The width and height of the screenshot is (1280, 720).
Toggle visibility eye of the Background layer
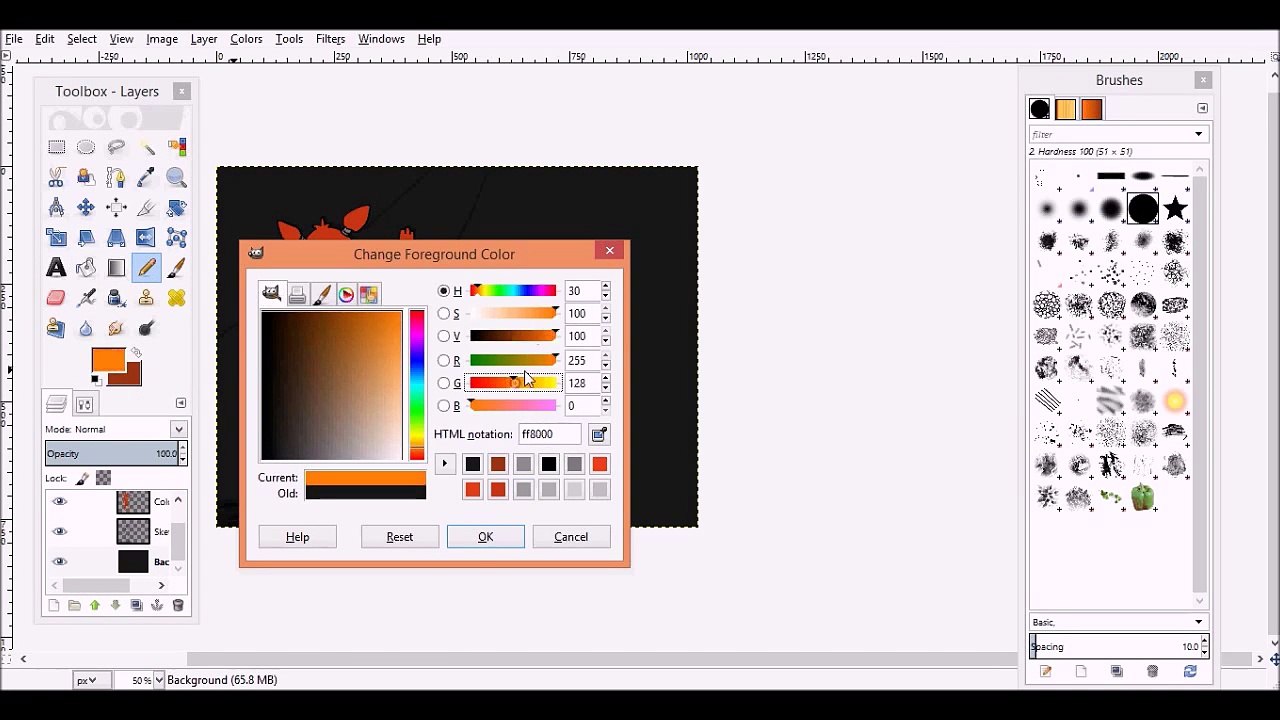click(59, 562)
